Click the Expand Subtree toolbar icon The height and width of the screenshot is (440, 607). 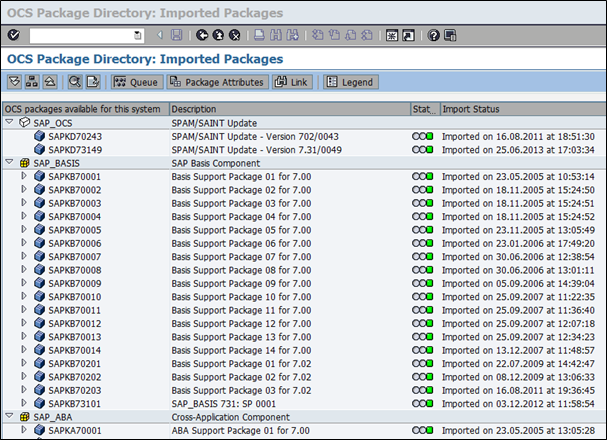pos(14,82)
